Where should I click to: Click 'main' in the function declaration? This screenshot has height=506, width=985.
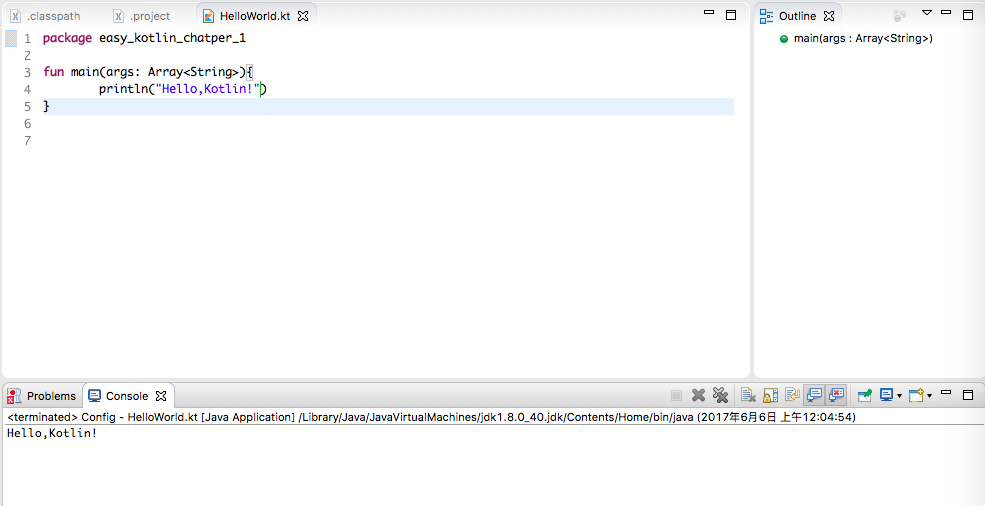[84, 72]
